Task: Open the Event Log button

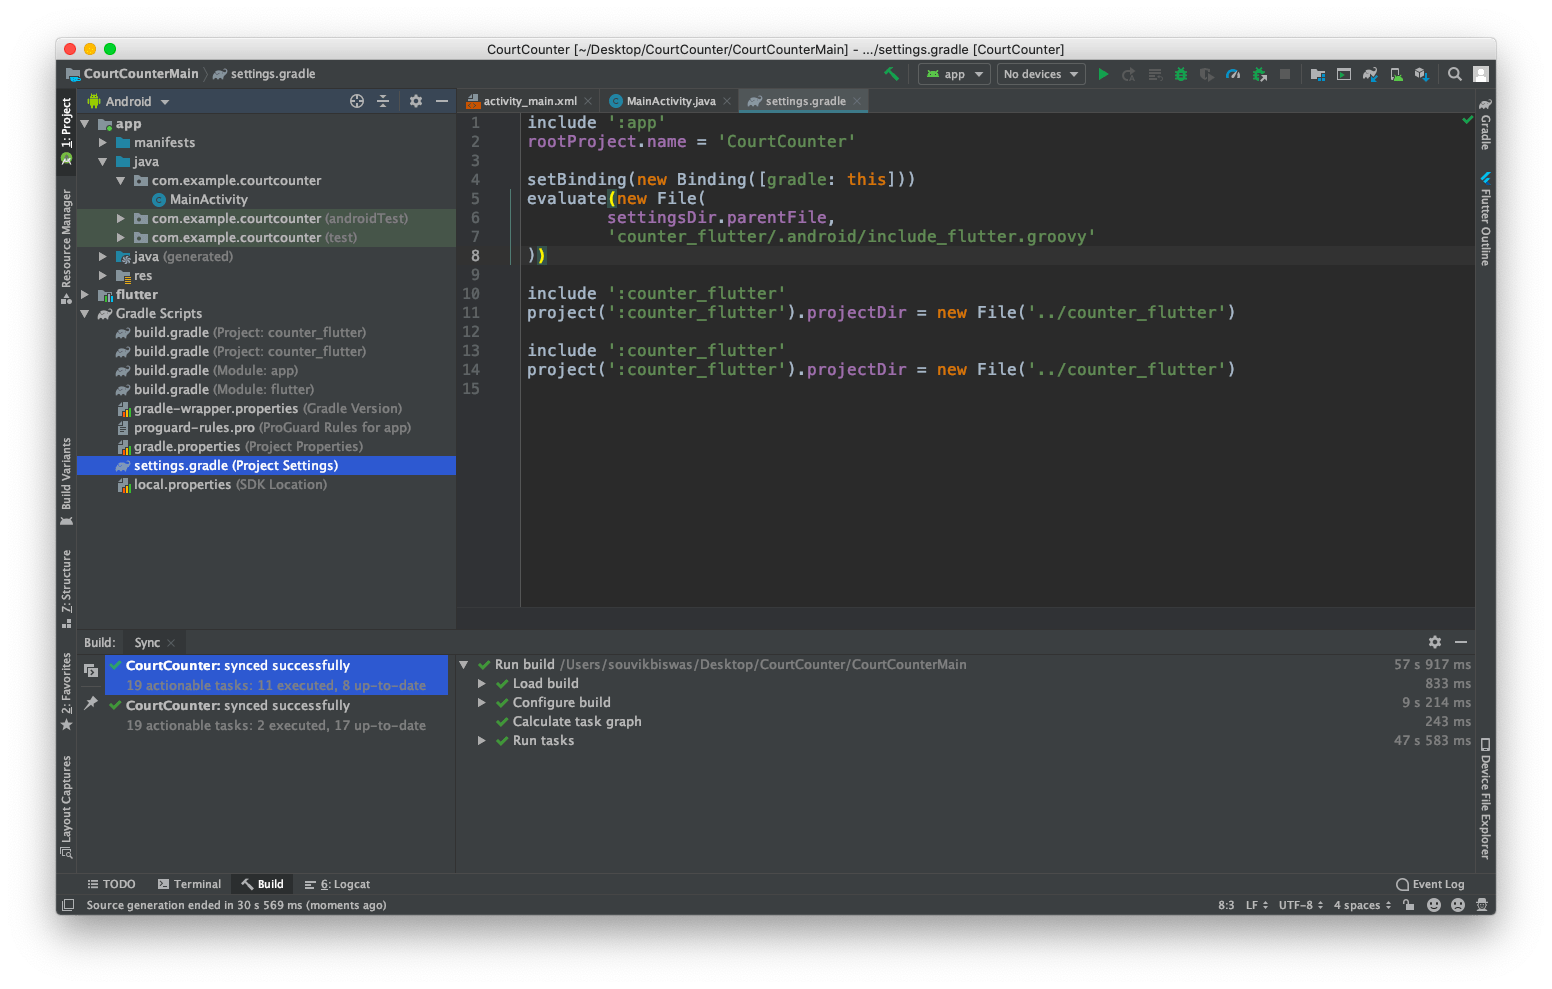Action: pos(1430,884)
